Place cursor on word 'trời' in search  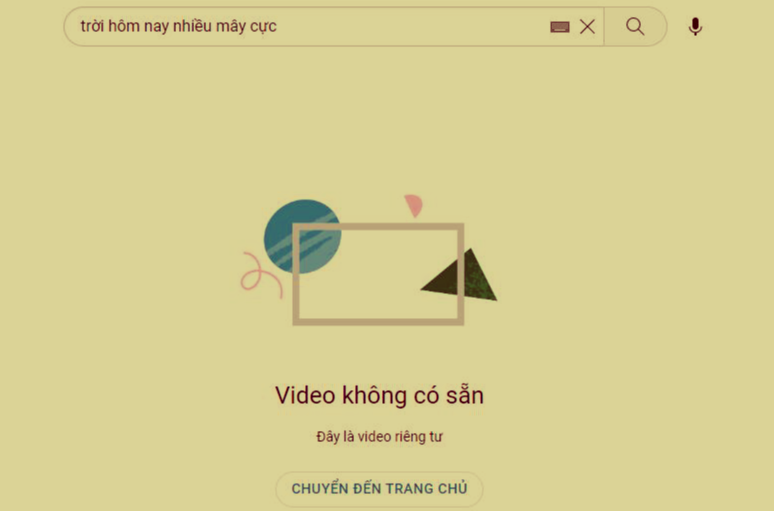[92, 26]
